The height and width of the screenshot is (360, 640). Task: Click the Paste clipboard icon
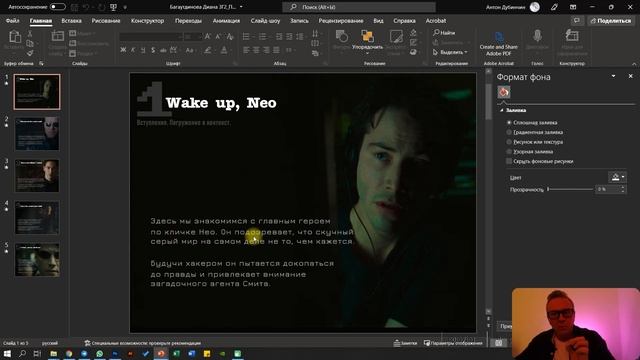point(15,37)
